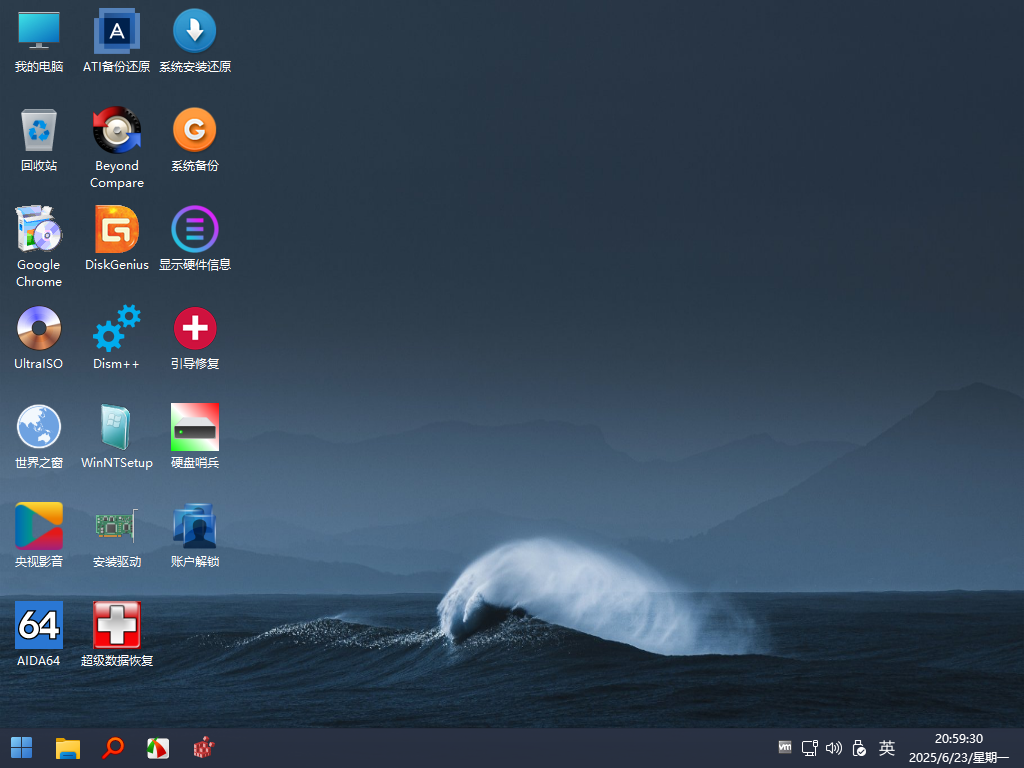Open File Explorer from the taskbar
Image resolution: width=1024 pixels, height=768 pixels.
tap(67, 747)
